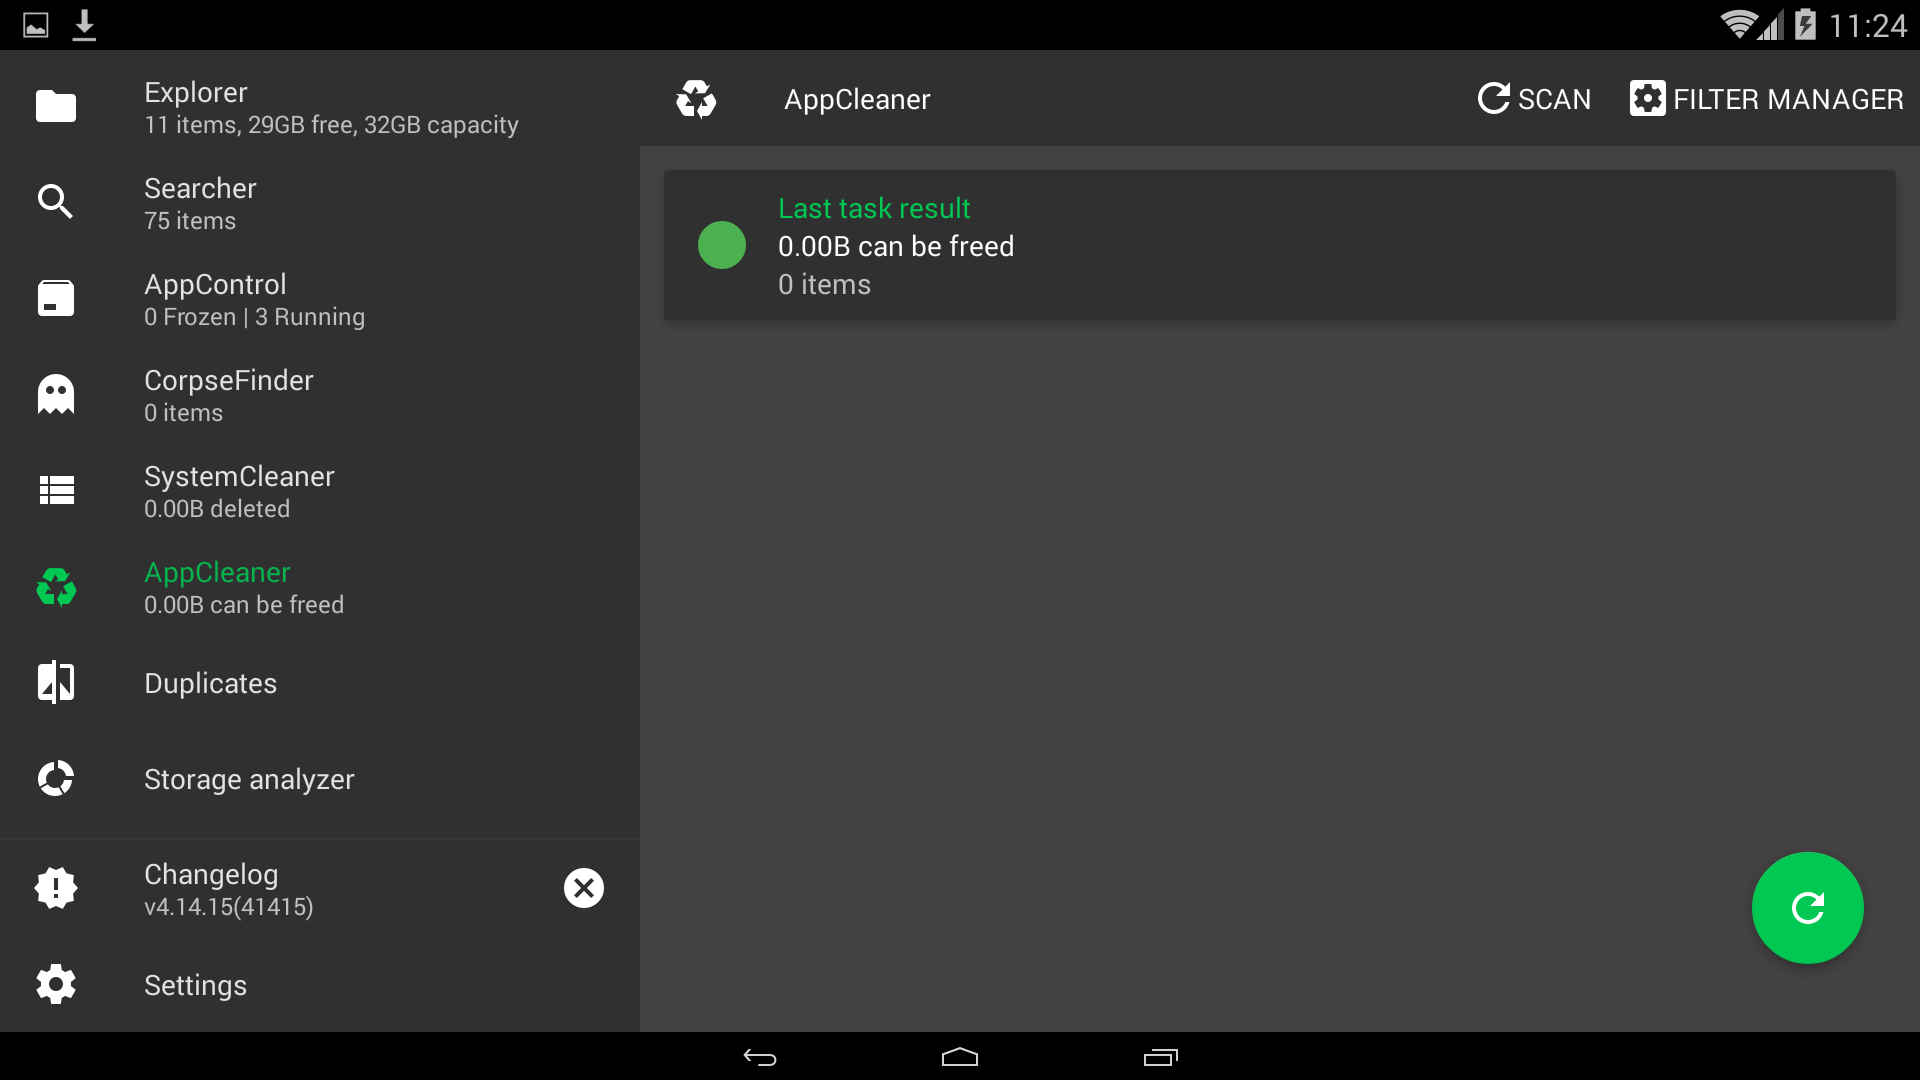
Task: Click the AppCleaner recycle icon in header
Action: click(696, 99)
